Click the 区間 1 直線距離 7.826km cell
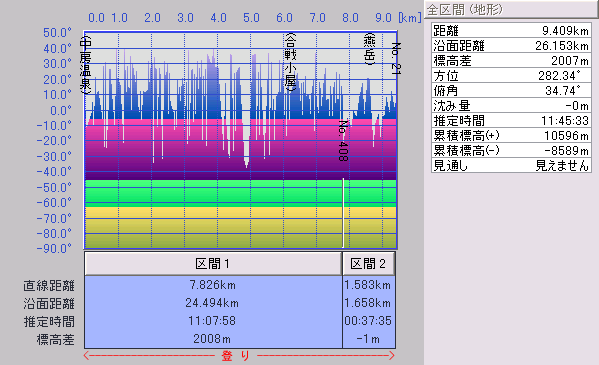Screen dimensions: 599x365 pyautogui.click(x=213, y=285)
